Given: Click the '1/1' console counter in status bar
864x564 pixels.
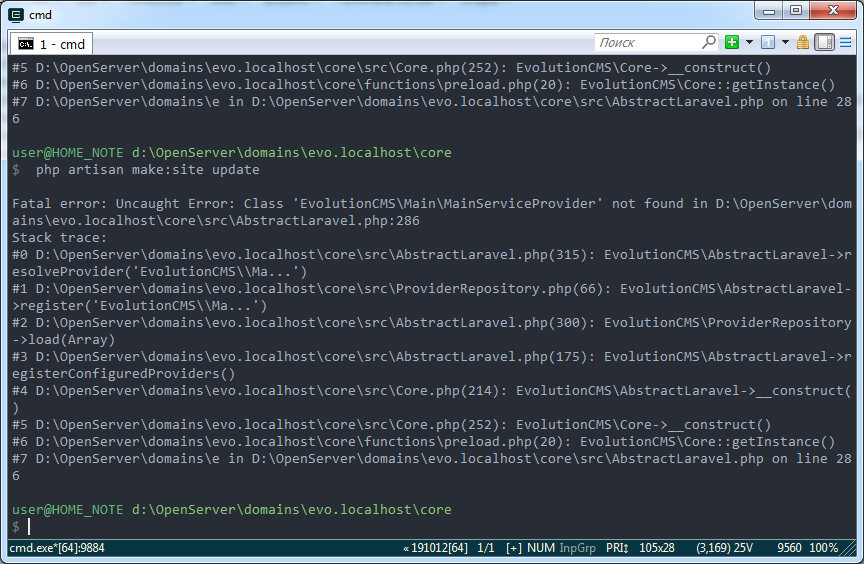Looking at the screenshot, I should click(x=486, y=548).
